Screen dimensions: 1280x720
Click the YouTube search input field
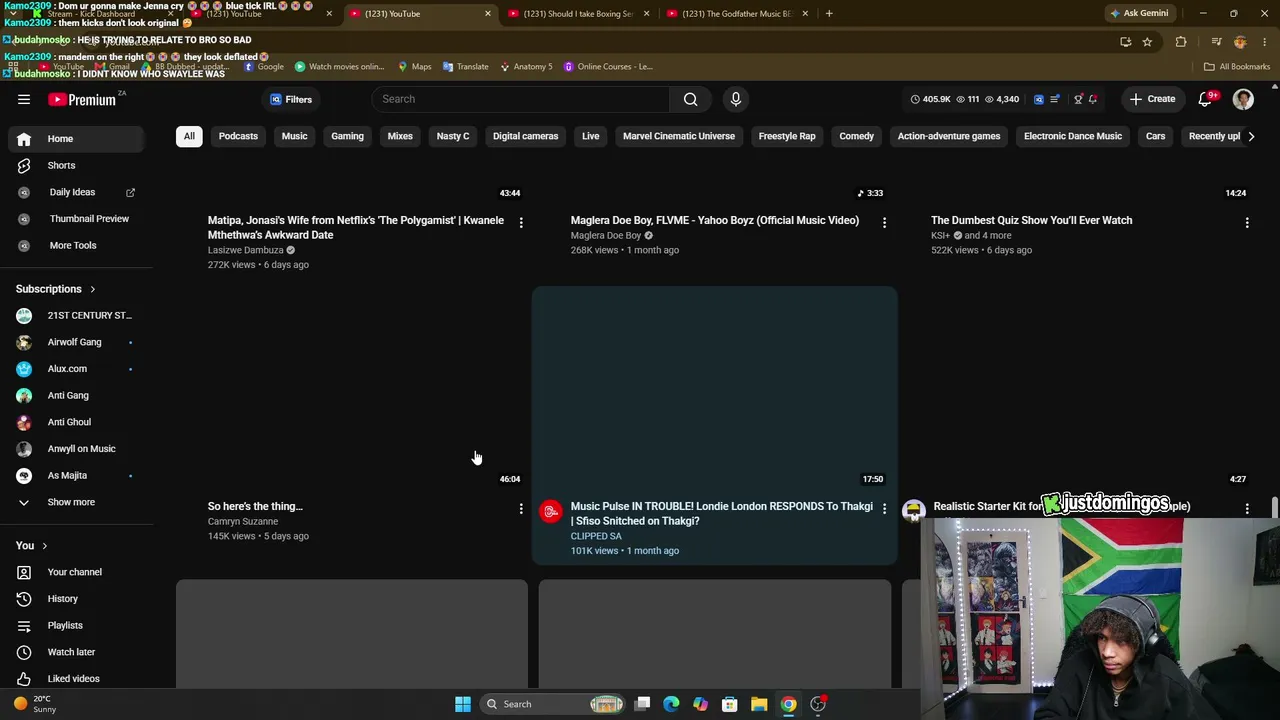click(520, 99)
